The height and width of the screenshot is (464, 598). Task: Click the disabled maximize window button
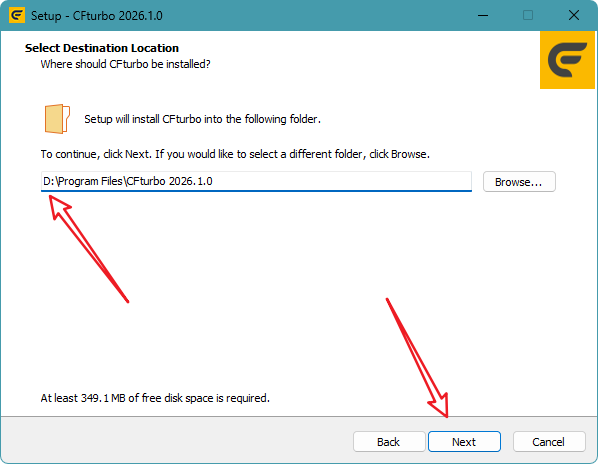528,15
